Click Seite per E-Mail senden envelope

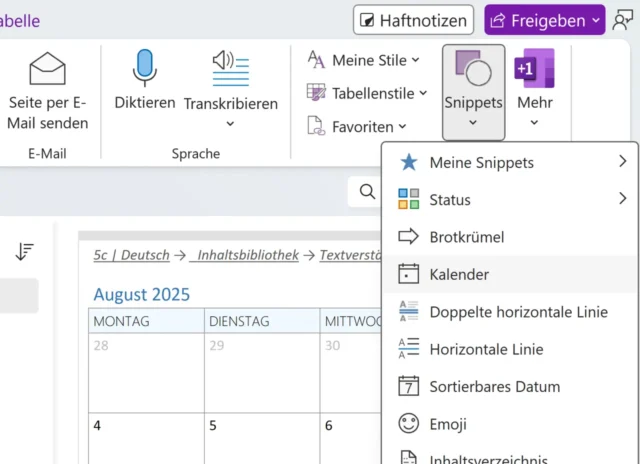(47, 68)
